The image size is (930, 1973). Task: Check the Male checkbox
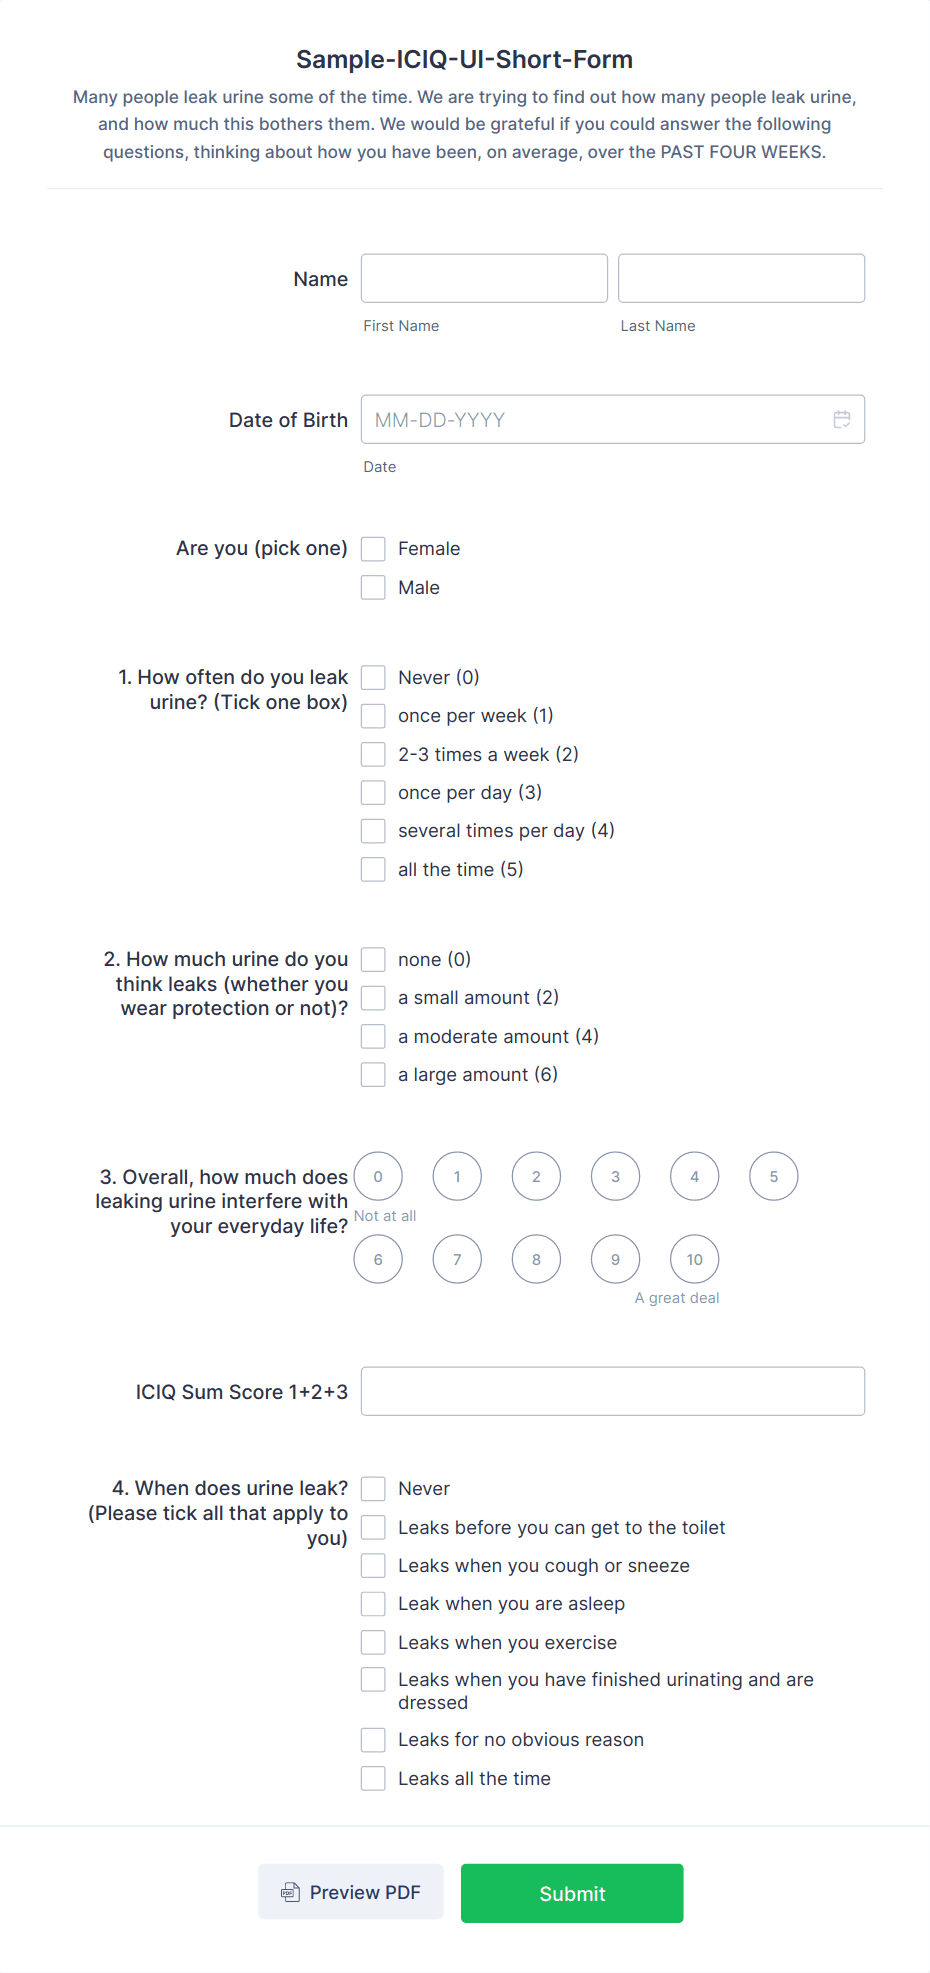[x=372, y=587]
